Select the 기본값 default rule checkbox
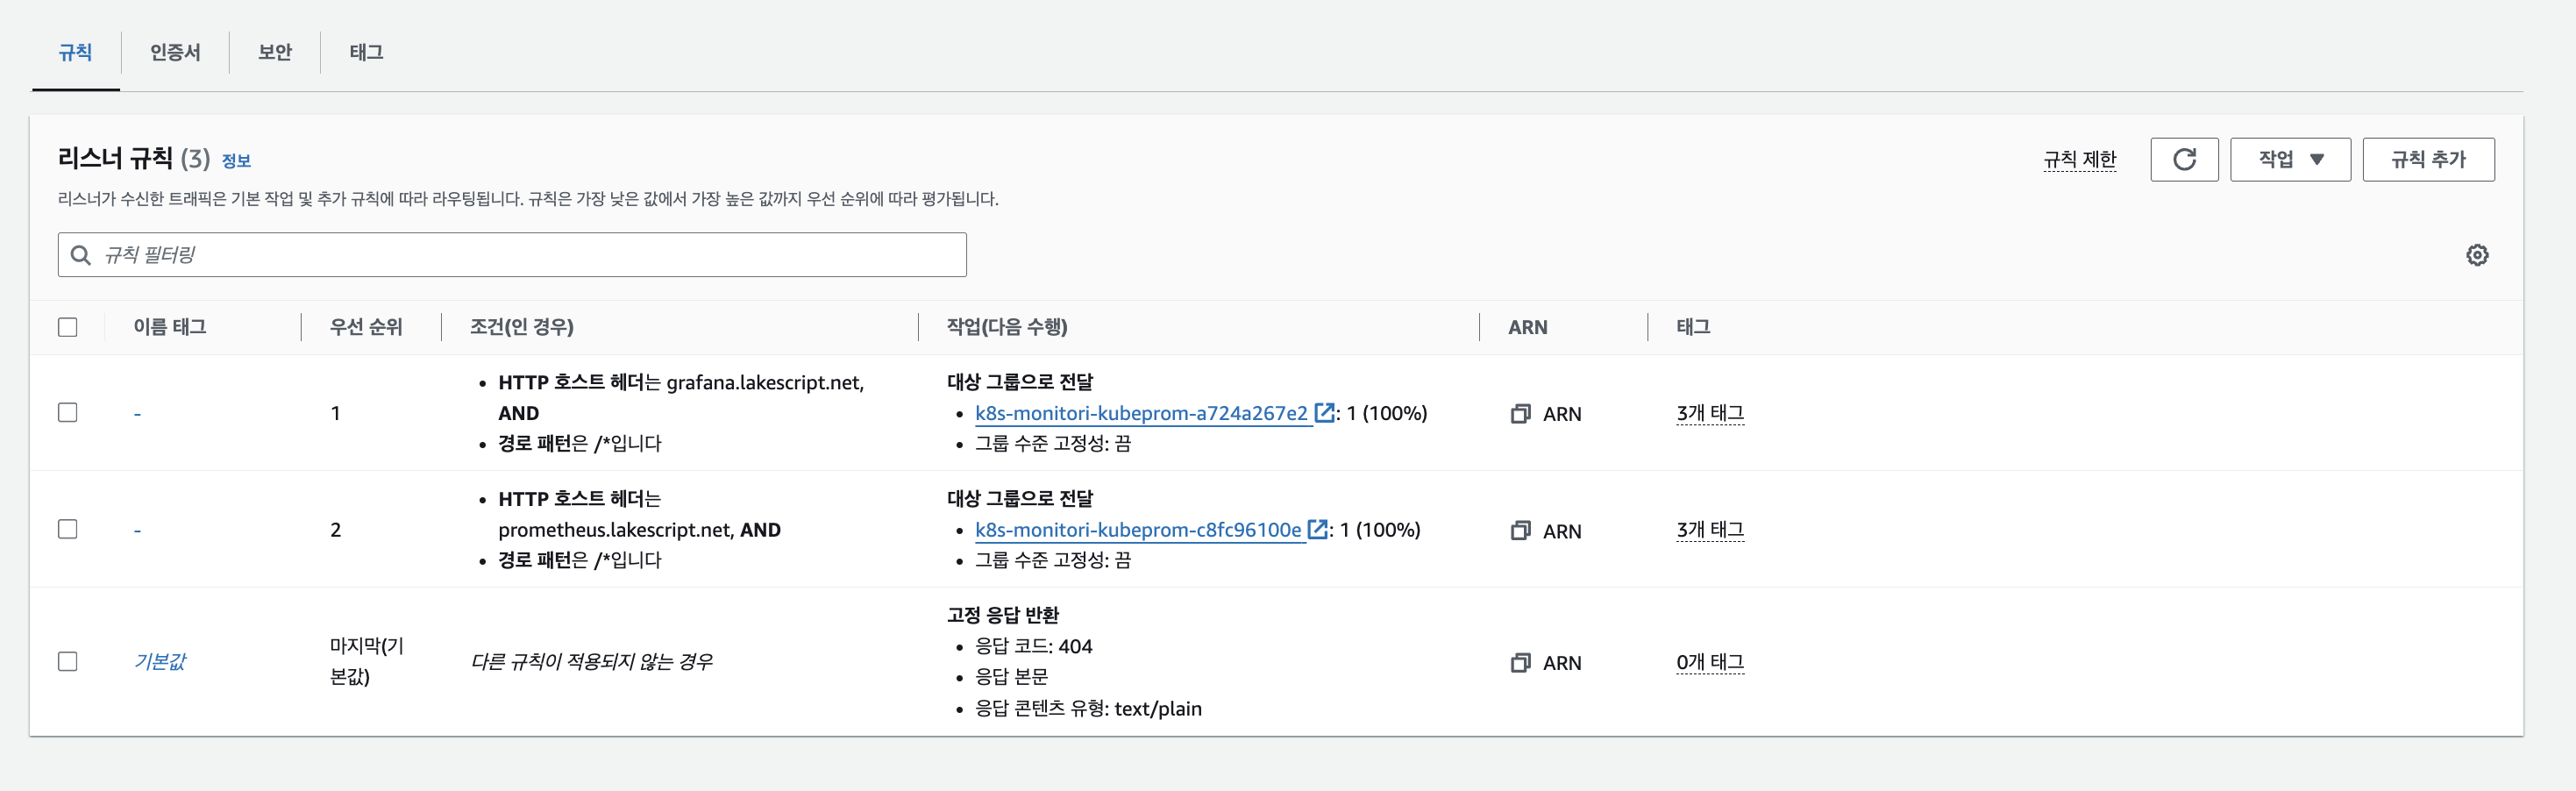The image size is (2576, 791). click(67, 661)
